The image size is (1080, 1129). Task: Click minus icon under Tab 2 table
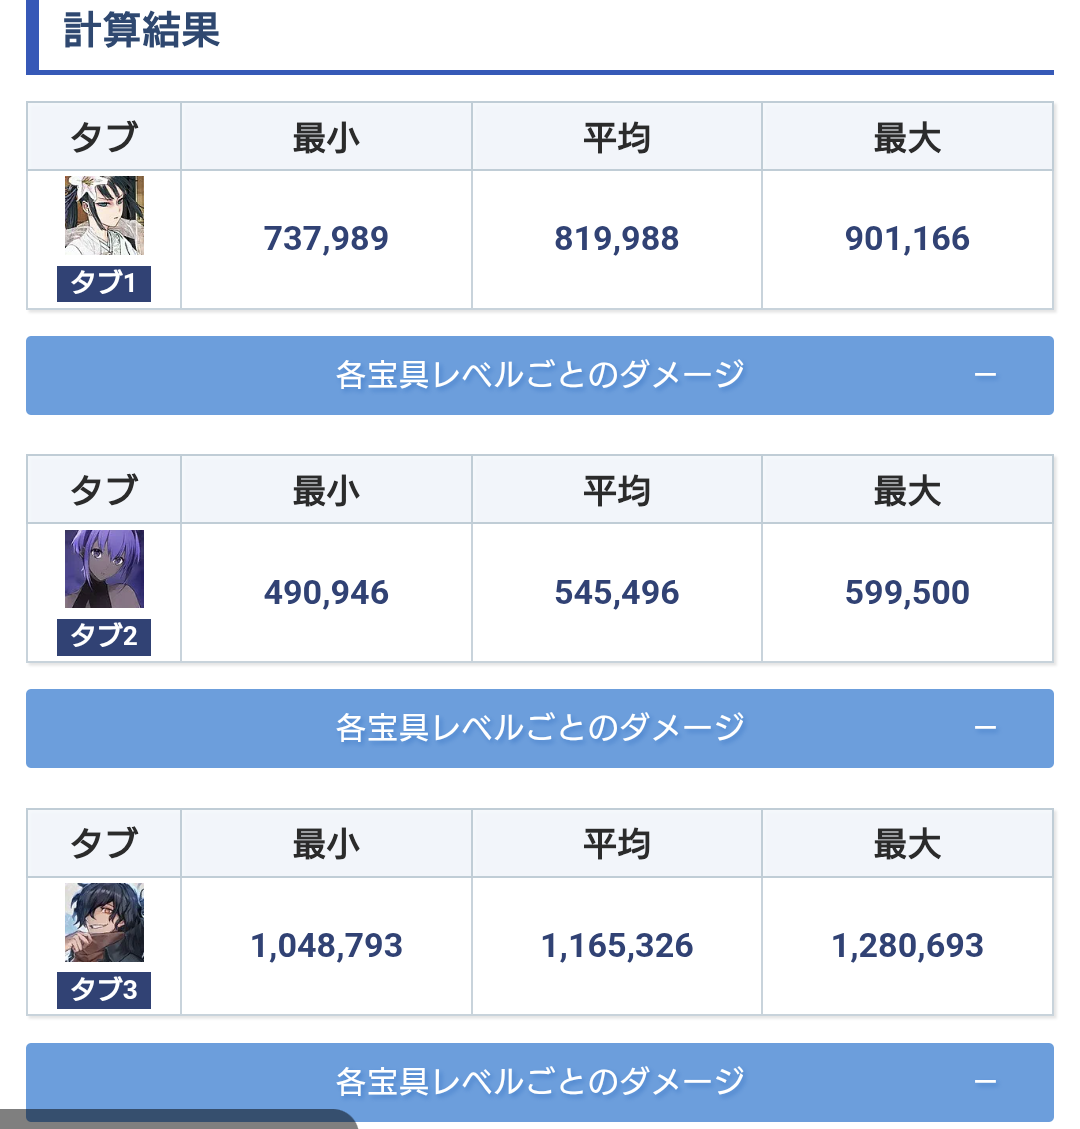985,728
